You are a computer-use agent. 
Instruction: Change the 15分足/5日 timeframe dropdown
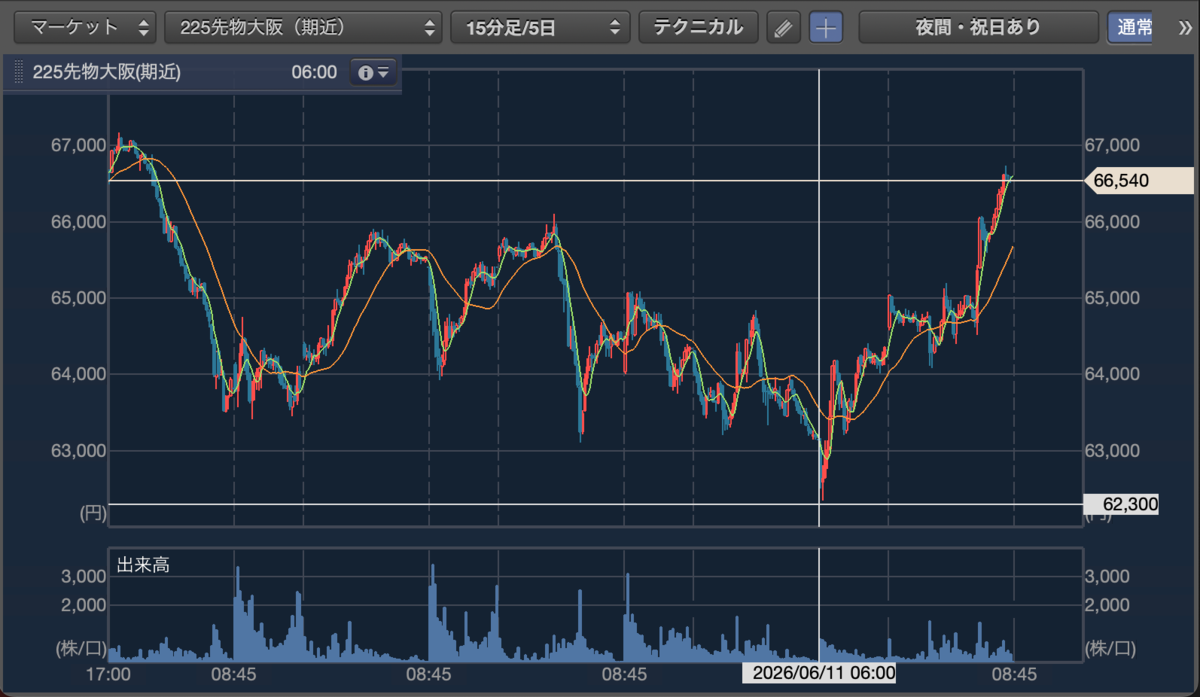click(x=540, y=27)
